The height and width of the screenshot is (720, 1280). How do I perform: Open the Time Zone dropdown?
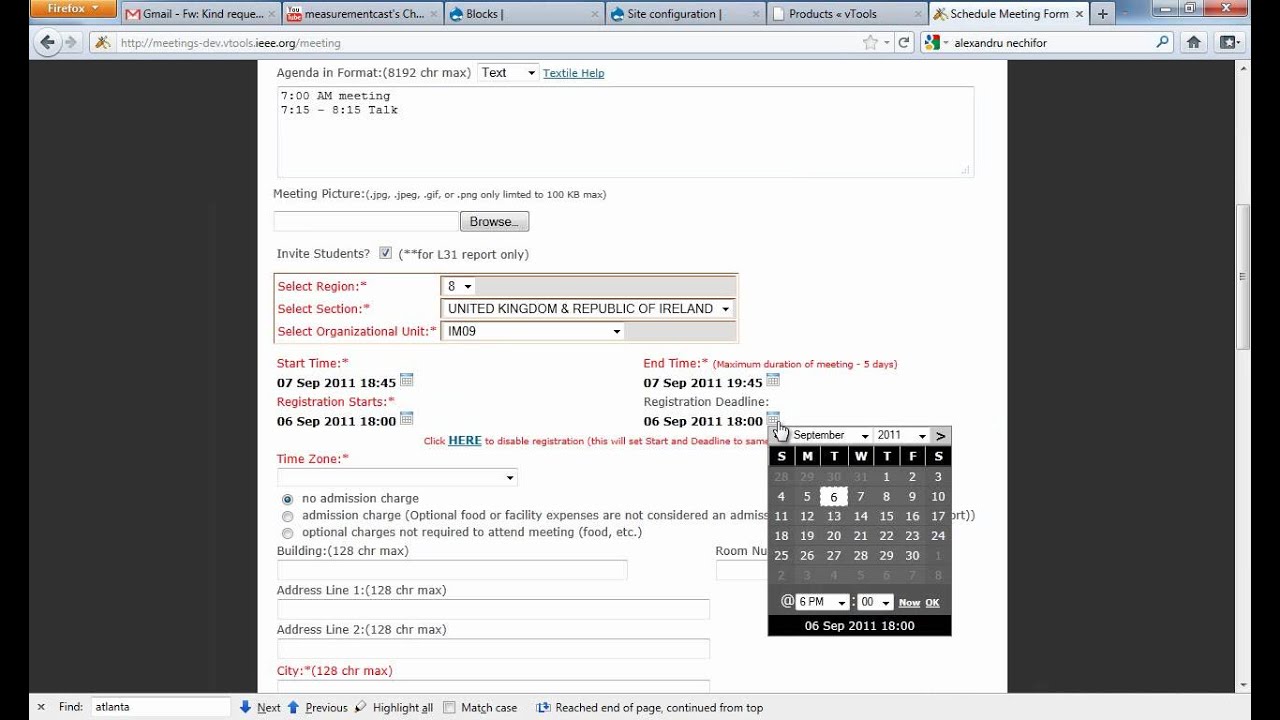point(397,478)
